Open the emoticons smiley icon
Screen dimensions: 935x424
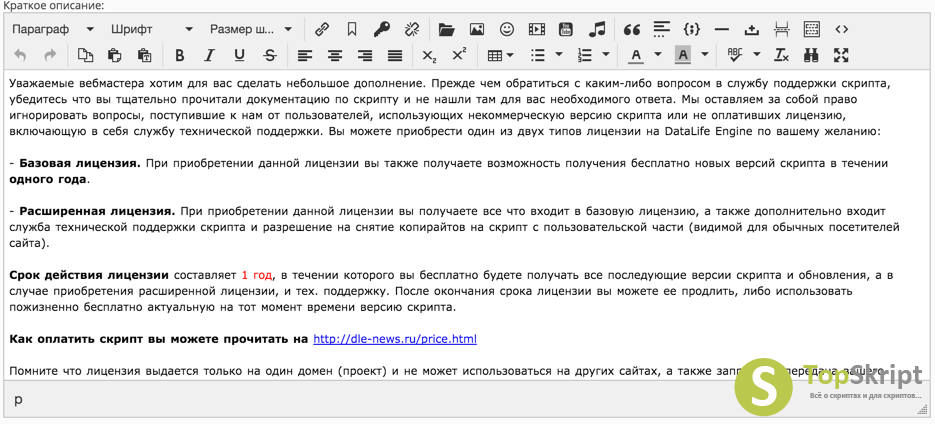tap(507, 29)
